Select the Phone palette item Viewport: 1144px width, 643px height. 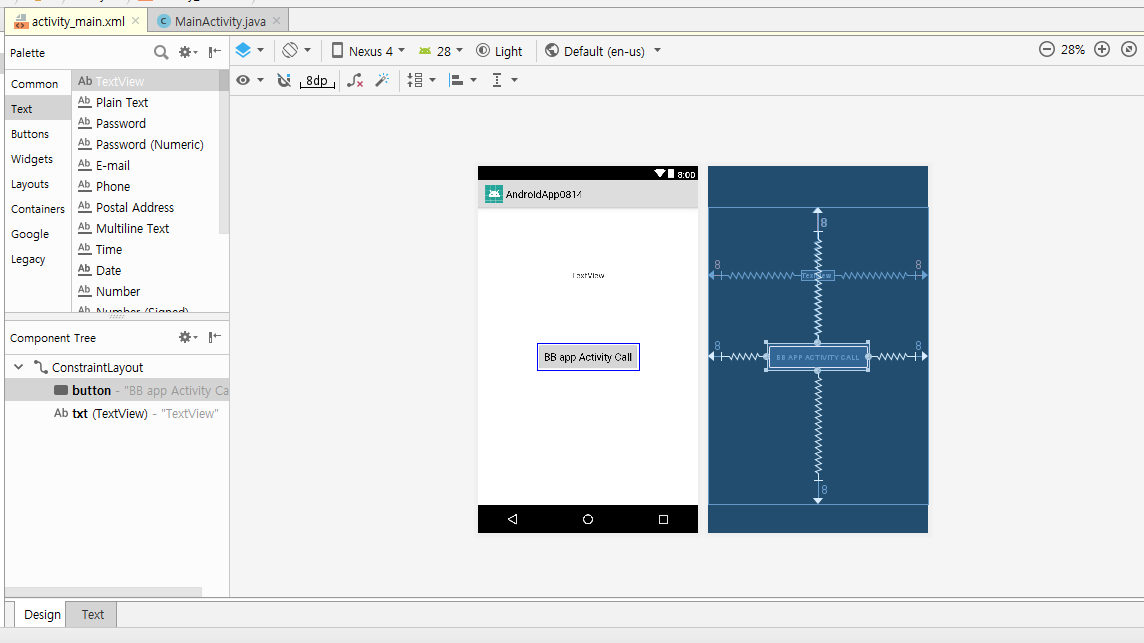coord(146,186)
